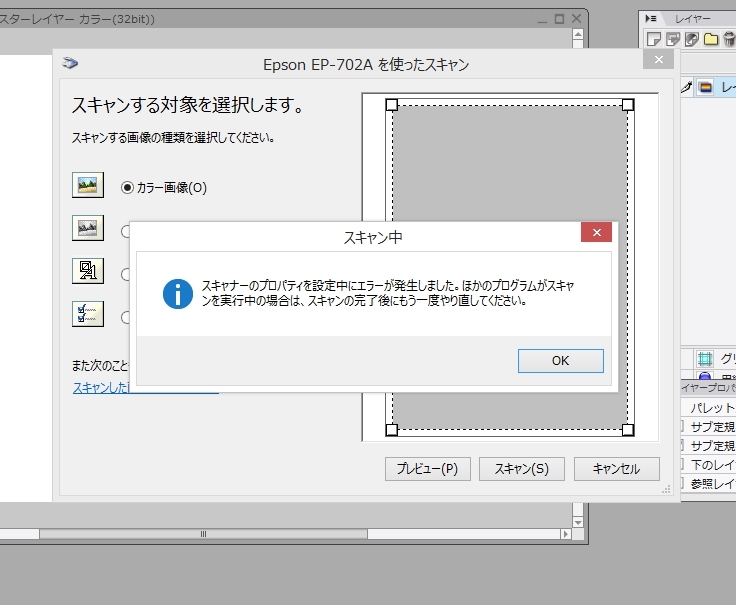Click the レイヤー panel tab title
The image size is (736, 605).
[x=692, y=19]
